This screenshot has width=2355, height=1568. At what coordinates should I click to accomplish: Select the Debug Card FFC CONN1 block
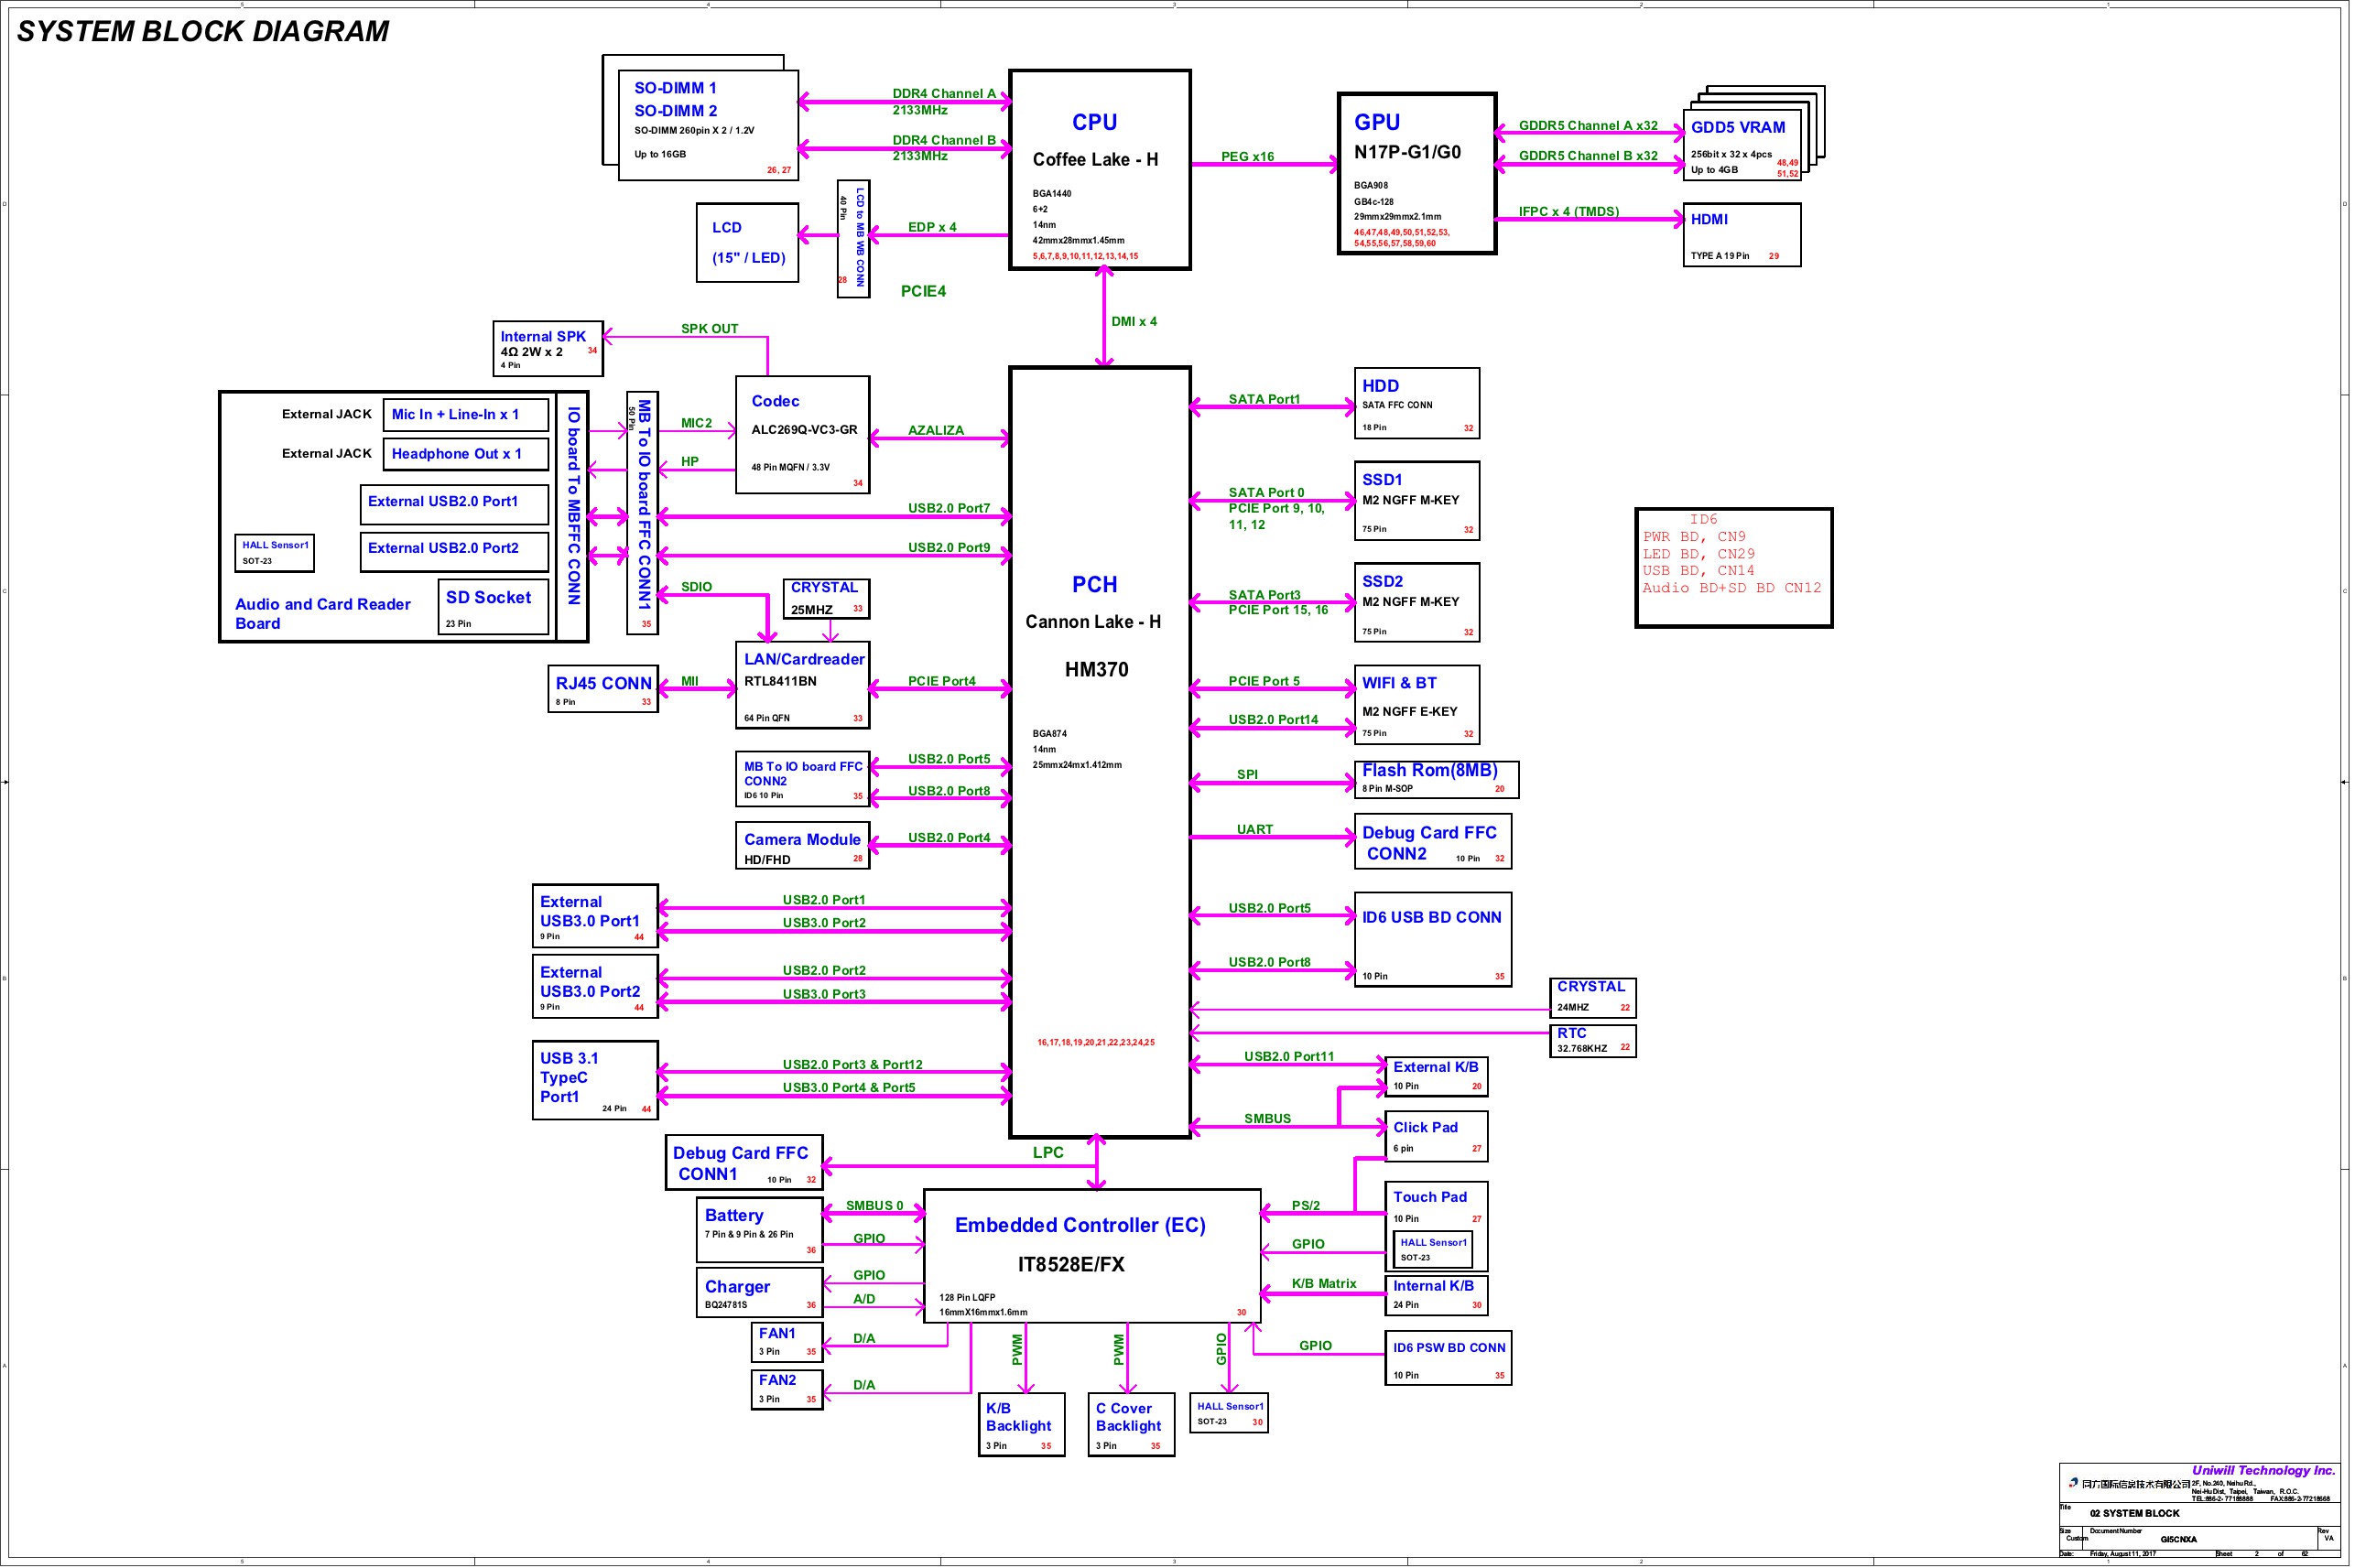pos(744,1162)
